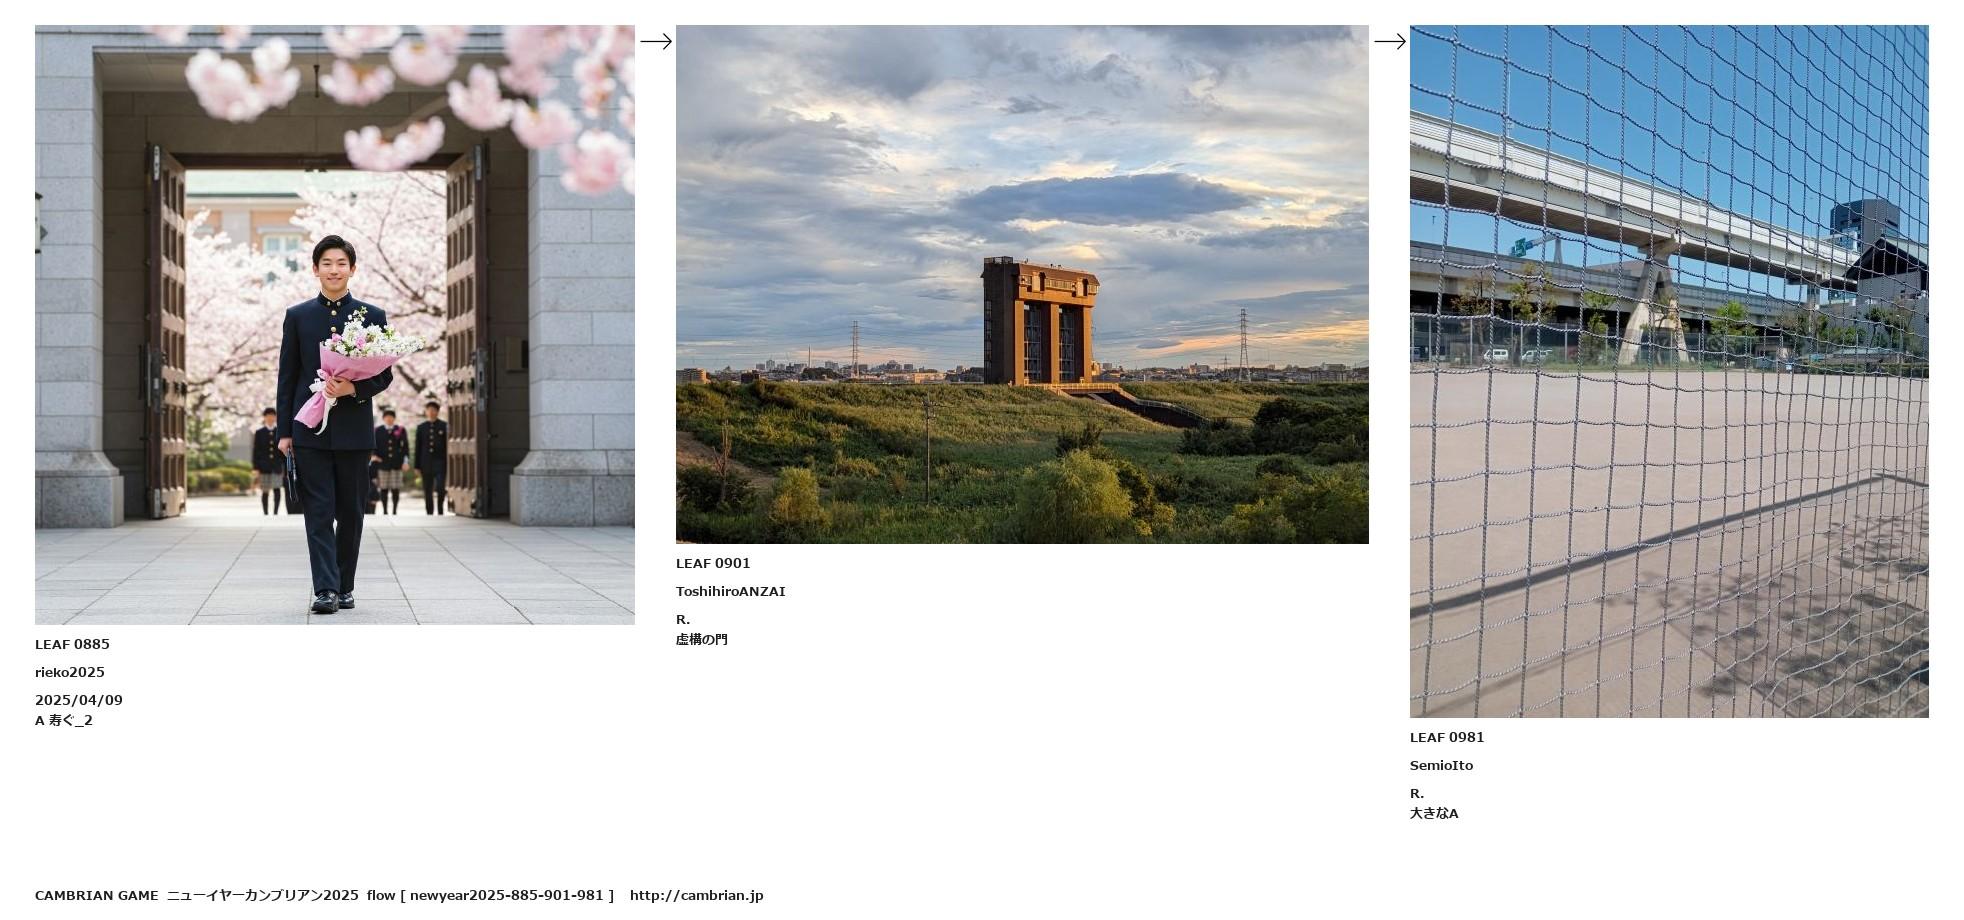Click author name SemioIto
This screenshot has width=1964, height=920.
coord(1441,765)
